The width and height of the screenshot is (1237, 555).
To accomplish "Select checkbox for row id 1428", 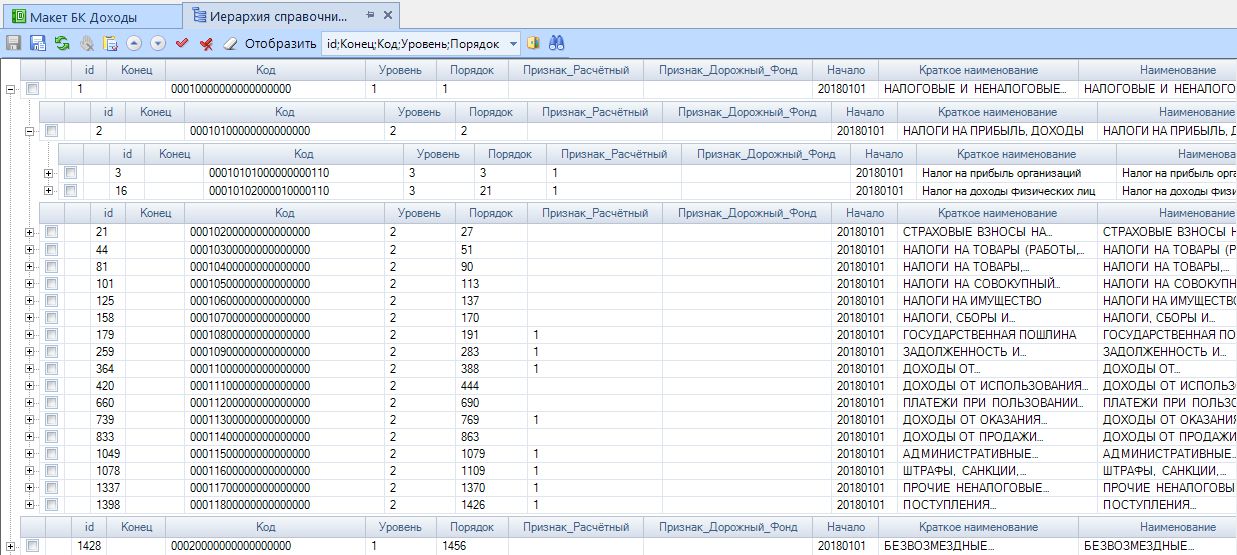I will (33, 546).
